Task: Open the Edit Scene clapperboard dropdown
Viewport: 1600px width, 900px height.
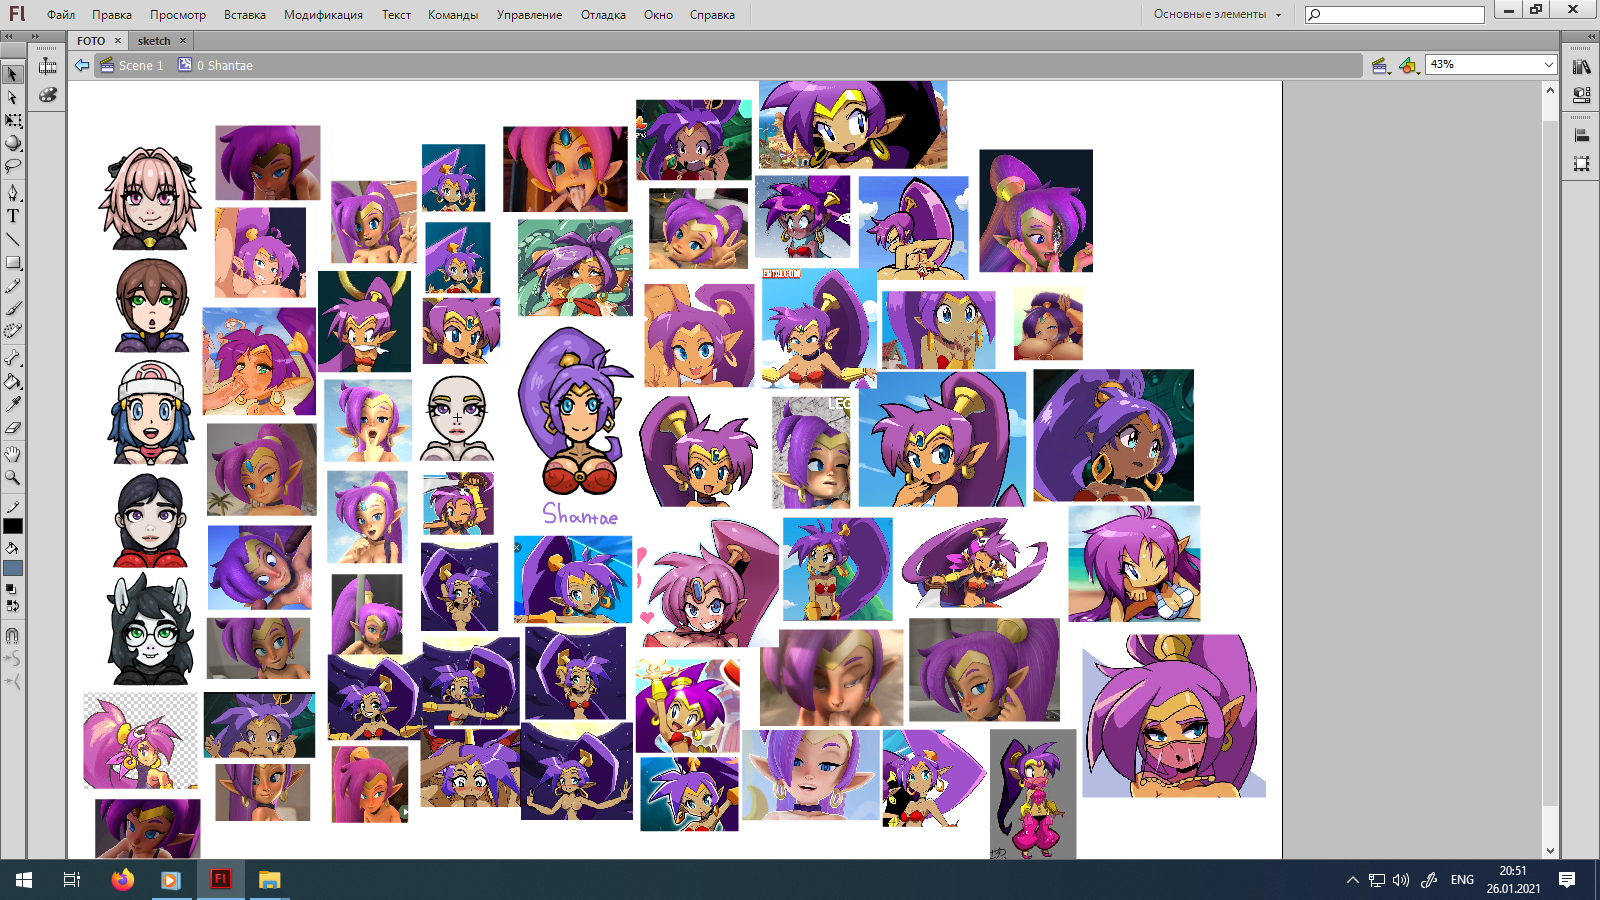Action: 1381,65
